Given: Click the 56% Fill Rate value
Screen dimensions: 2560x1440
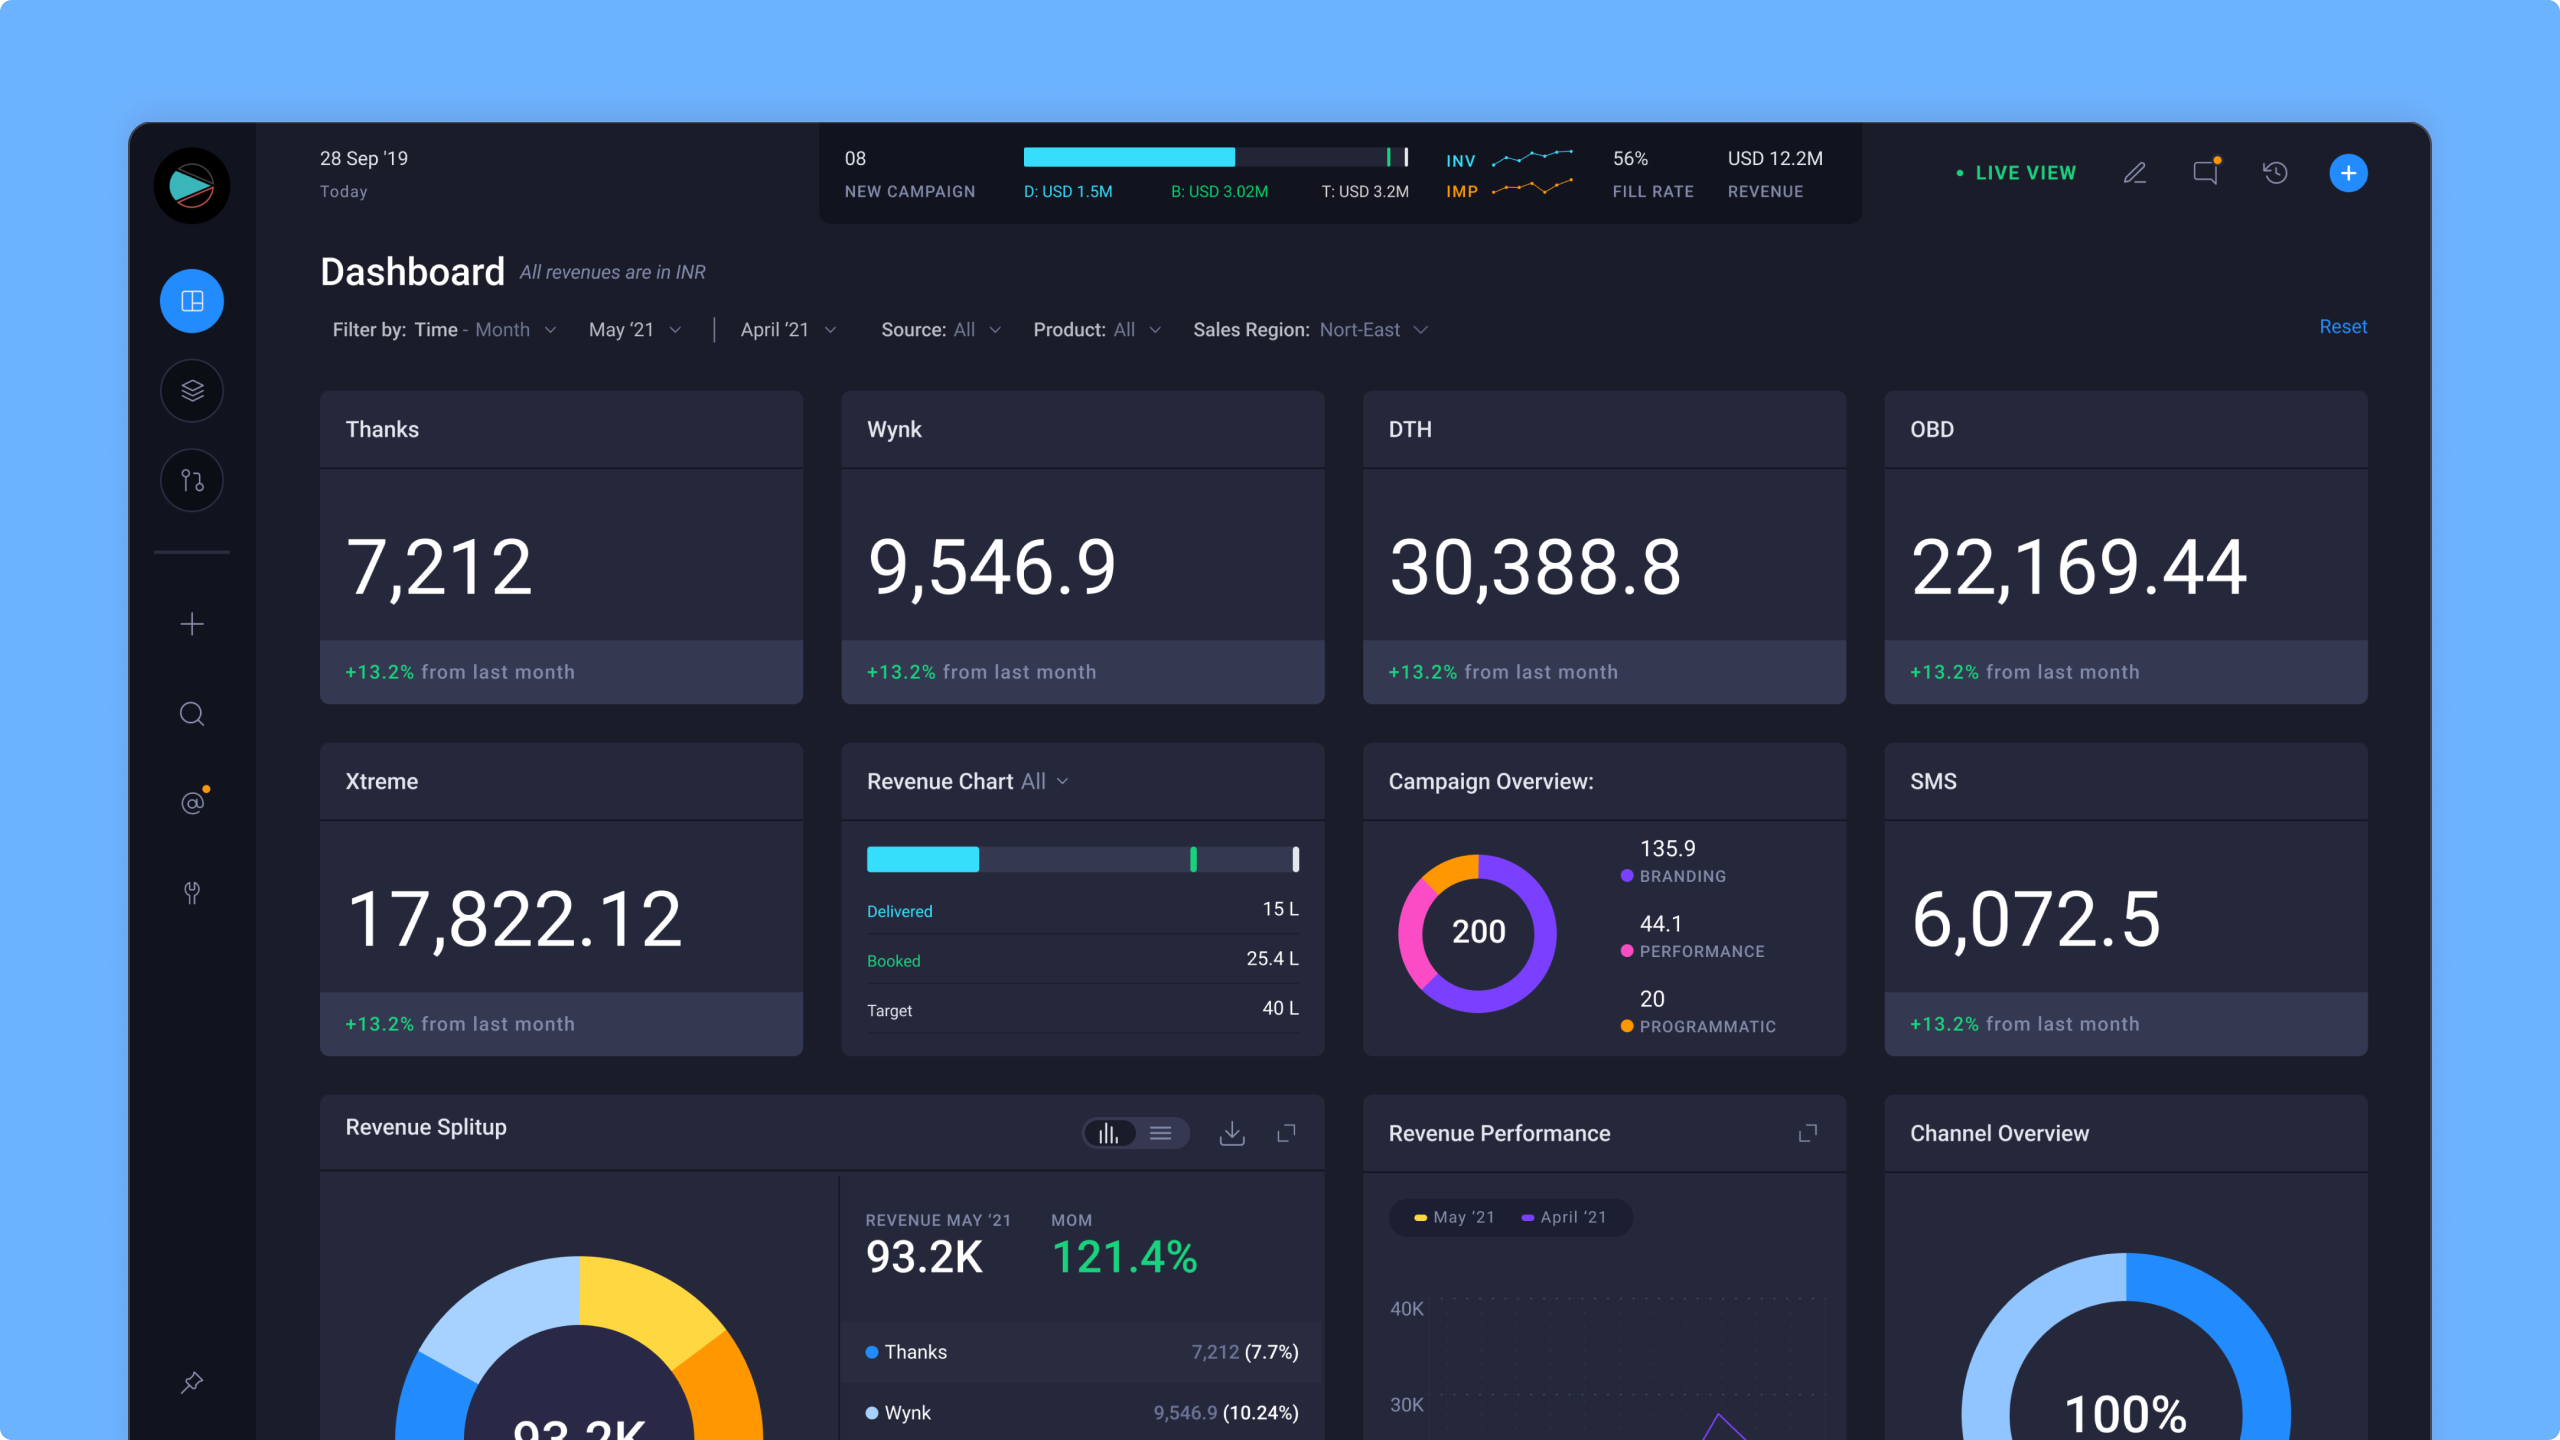Looking at the screenshot, I should [1630, 158].
